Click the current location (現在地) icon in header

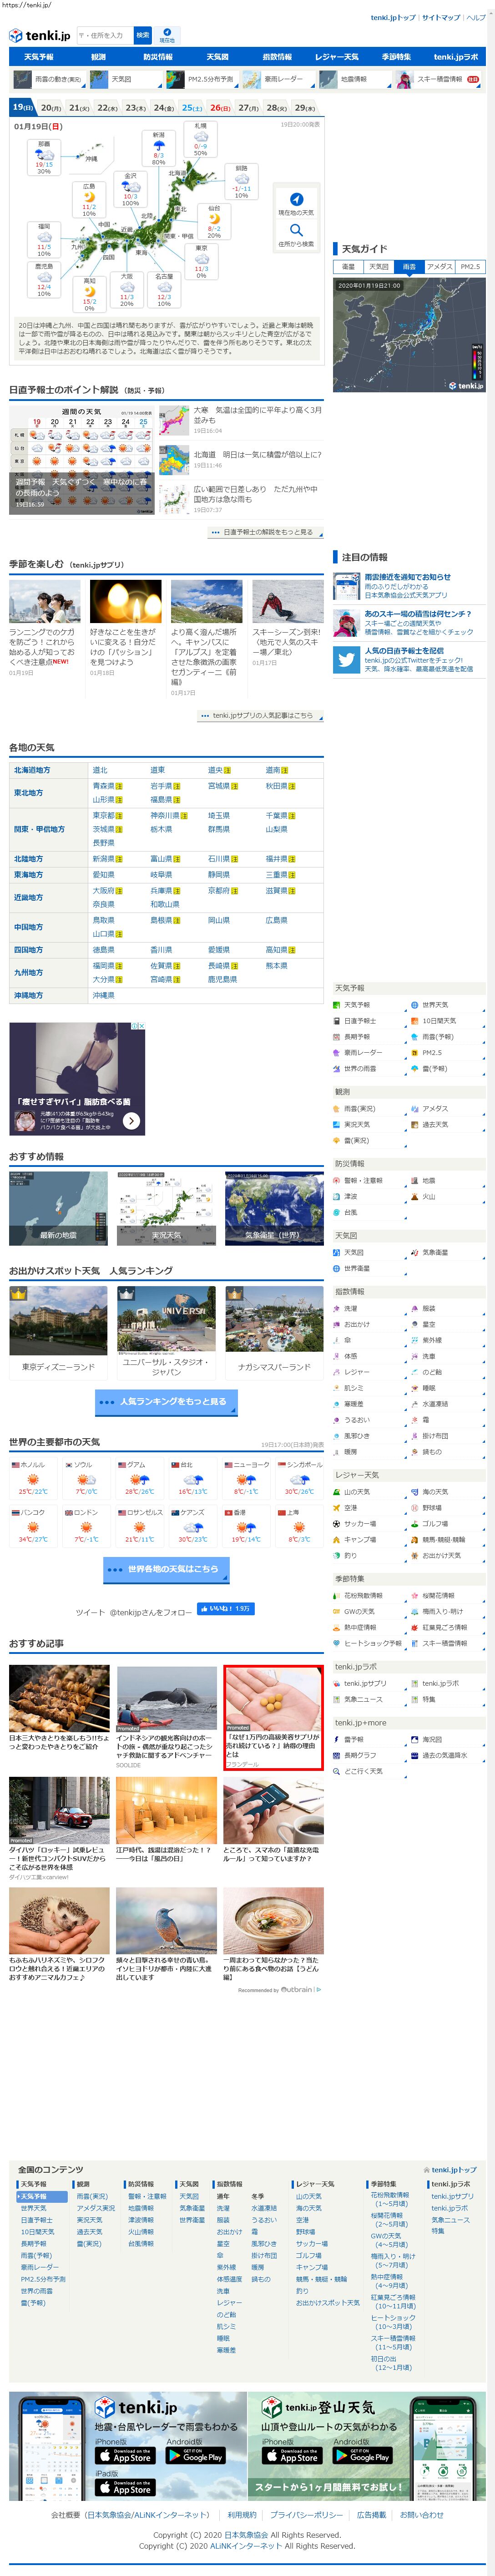pos(167,34)
